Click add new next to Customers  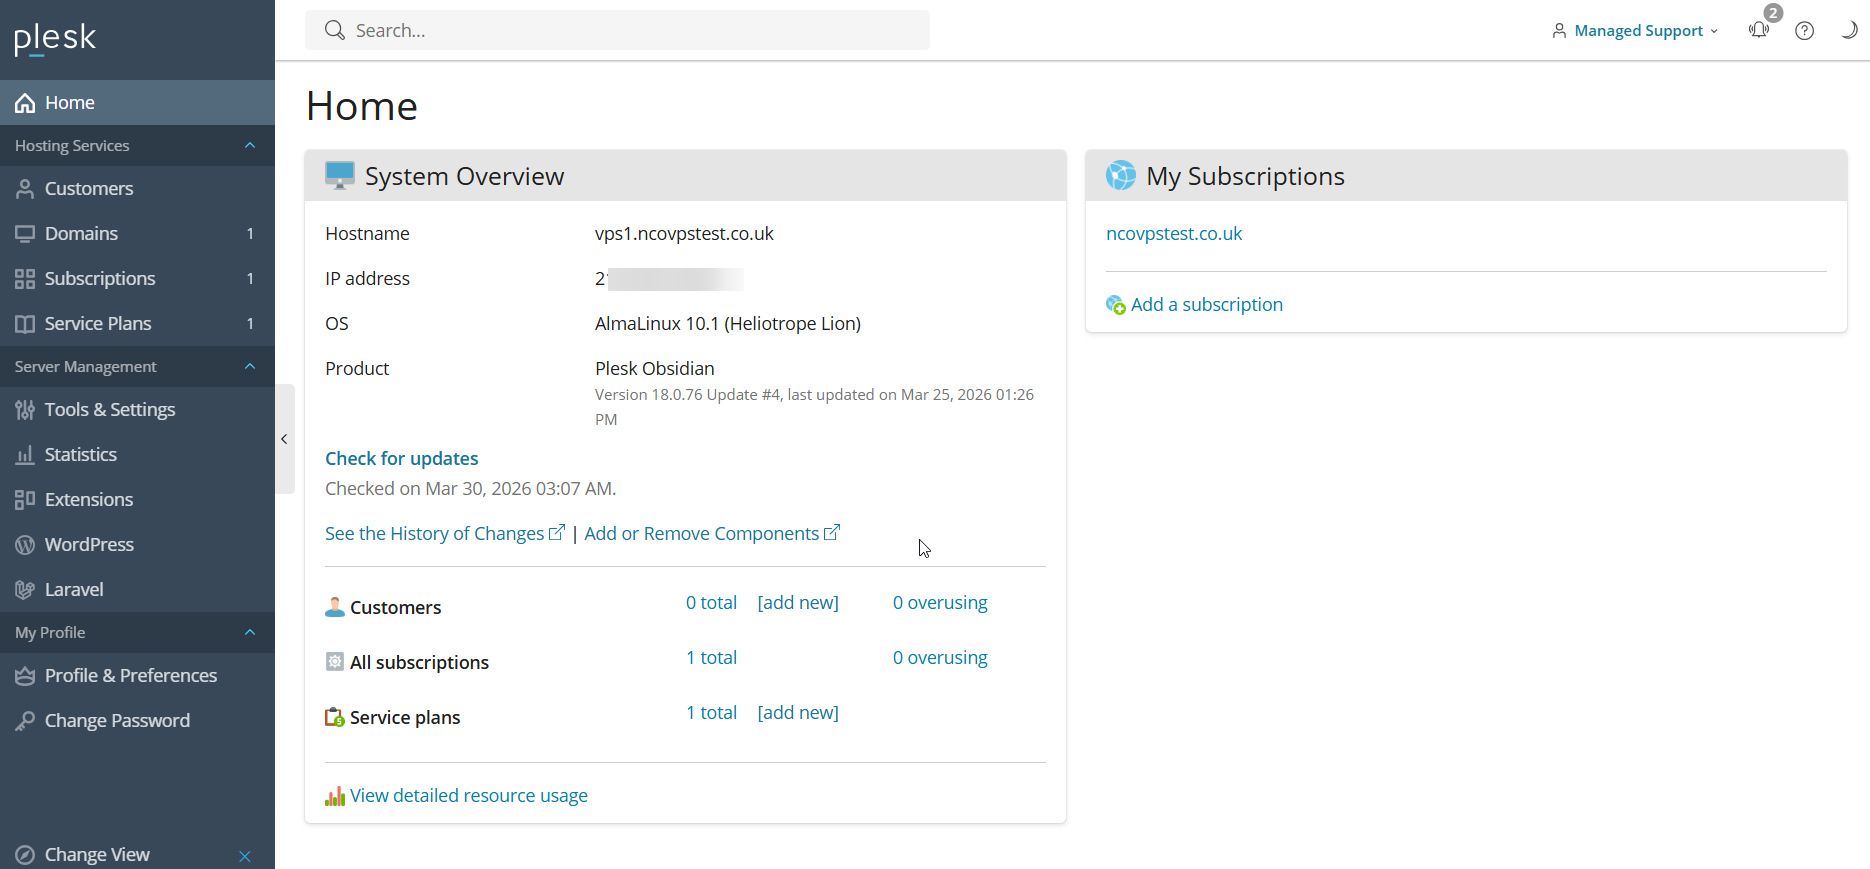click(798, 603)
